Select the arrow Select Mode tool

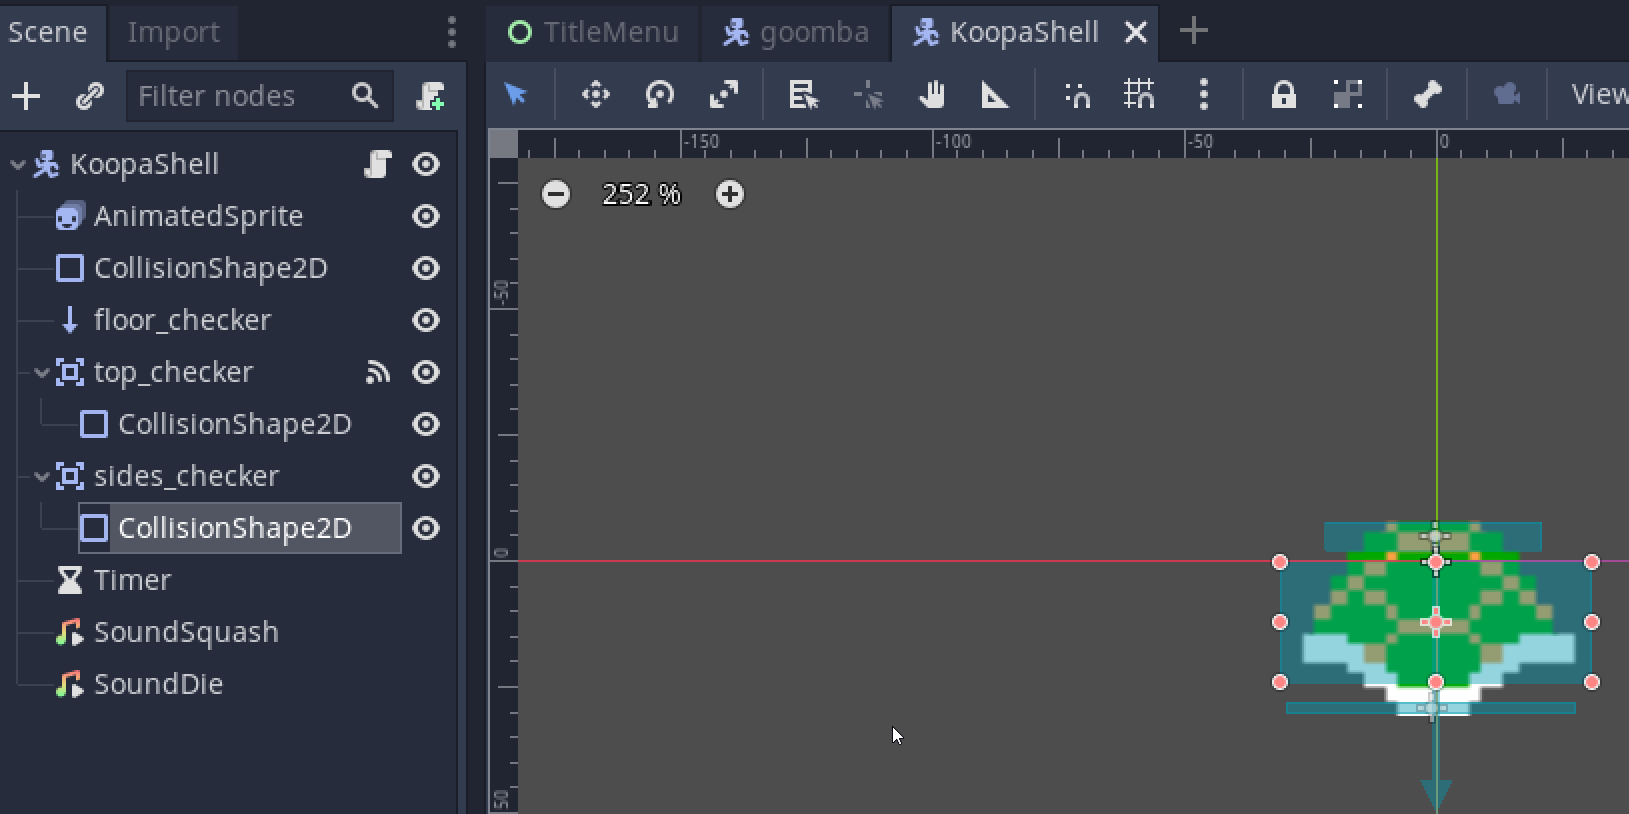[x=516, y=95]
